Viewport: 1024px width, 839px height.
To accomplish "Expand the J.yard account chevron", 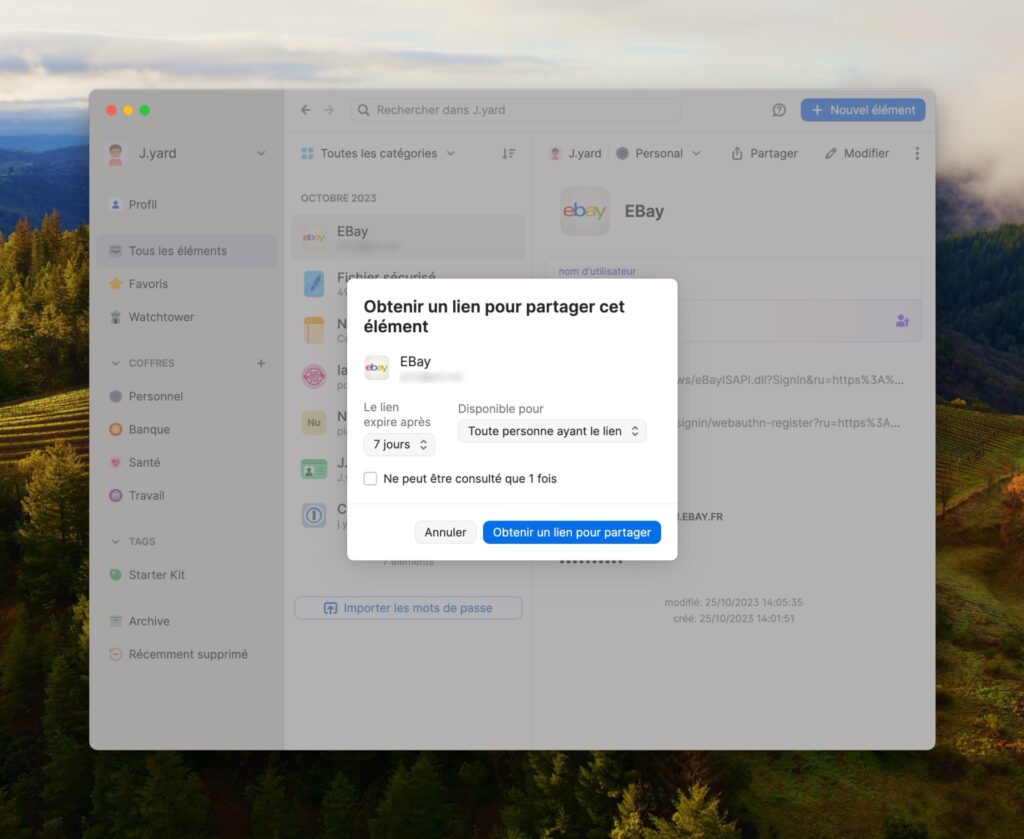I will click(x=261, y=153).
